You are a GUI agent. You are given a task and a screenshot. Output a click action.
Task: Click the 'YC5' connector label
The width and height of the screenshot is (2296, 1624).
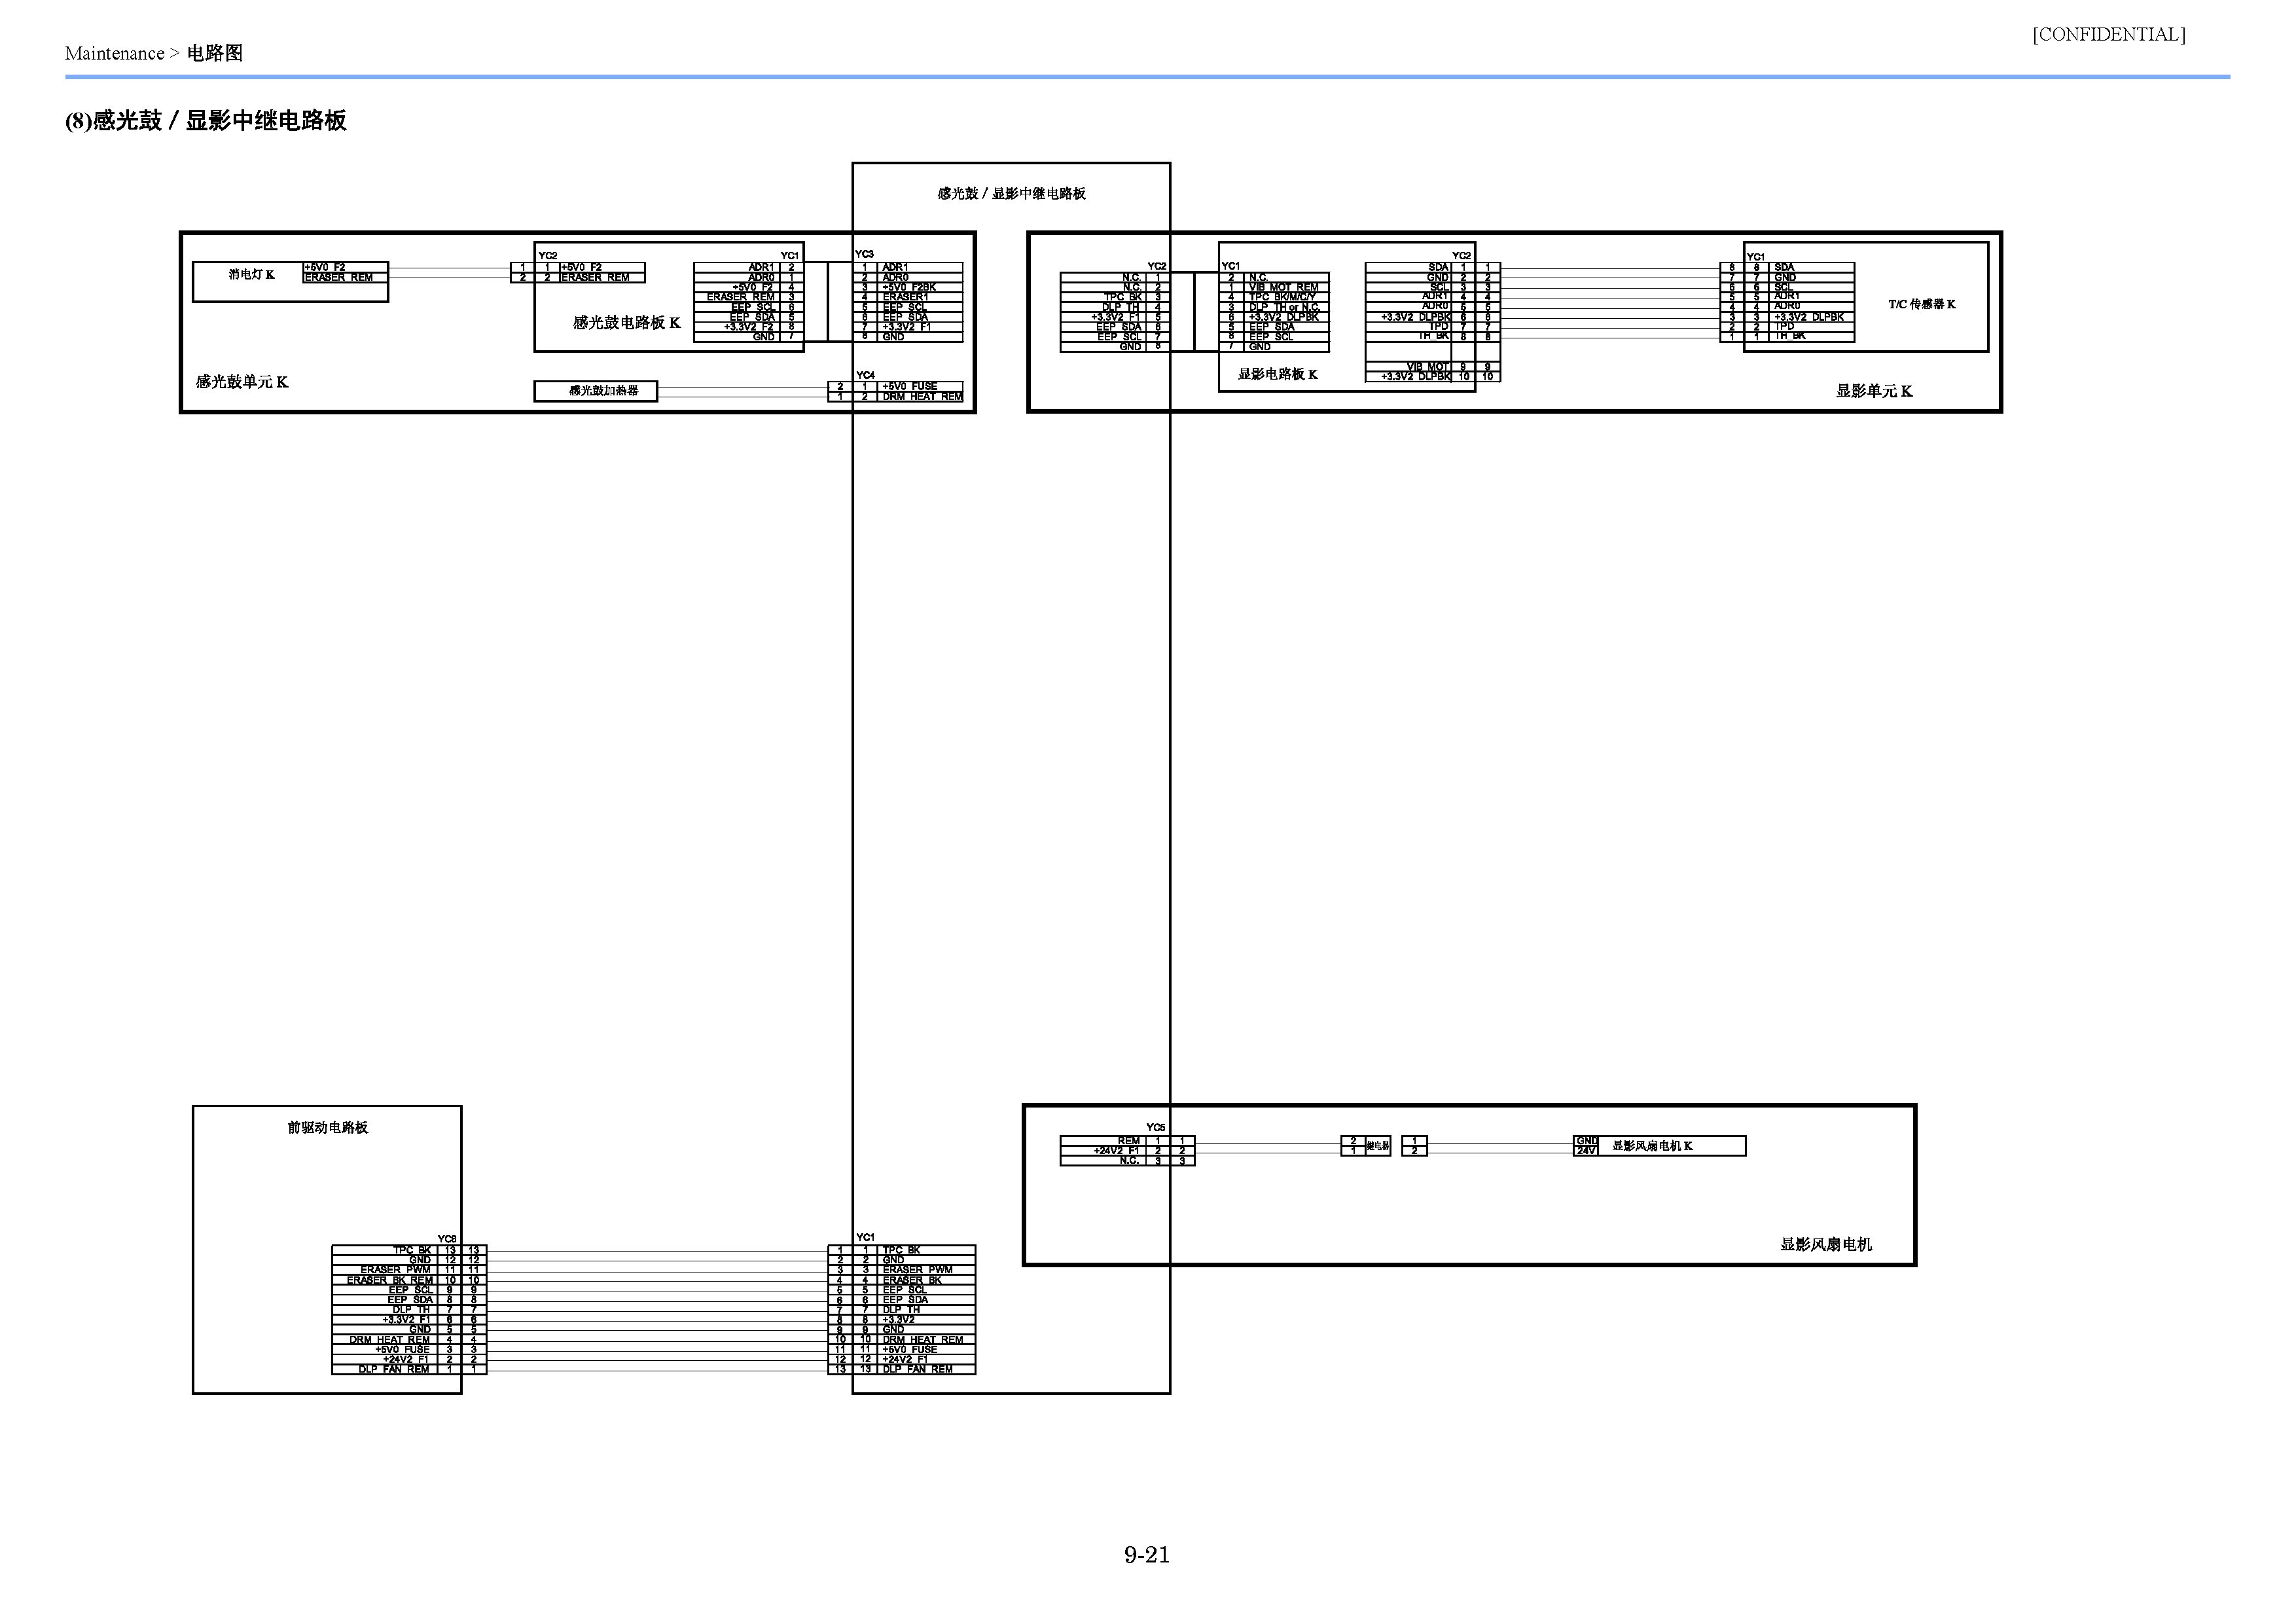[x=1155, y=1127]
